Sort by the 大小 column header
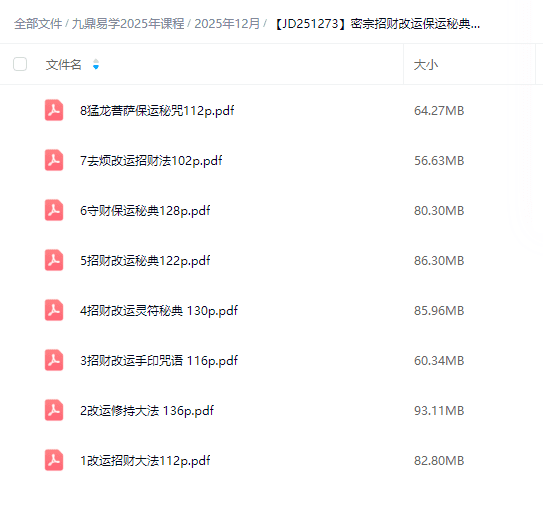Viewport: 543px width, 506px height. 426,65
